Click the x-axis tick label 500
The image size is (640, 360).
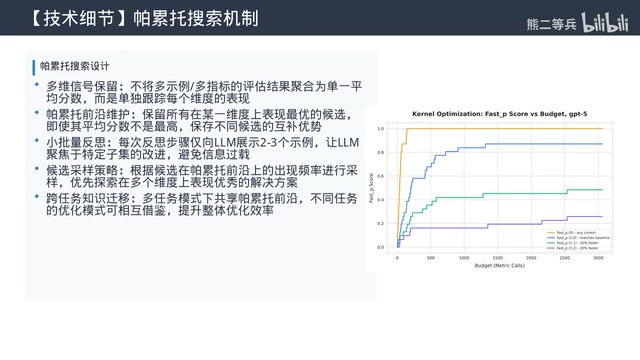click(431, 258)
